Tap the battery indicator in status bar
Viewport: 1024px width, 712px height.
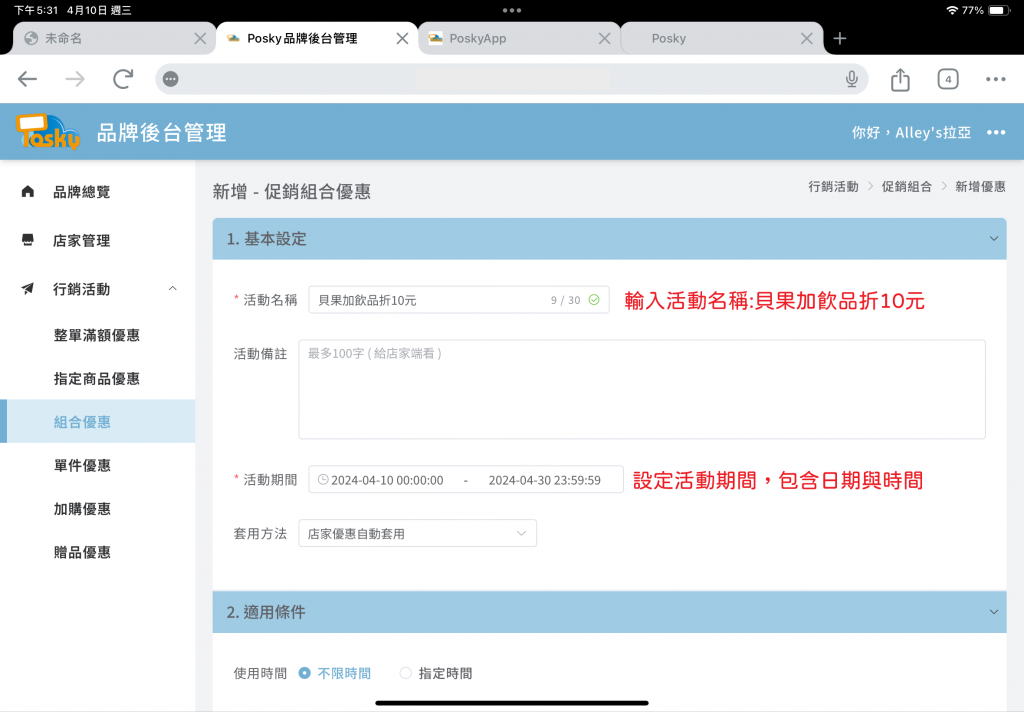(999, 10)
